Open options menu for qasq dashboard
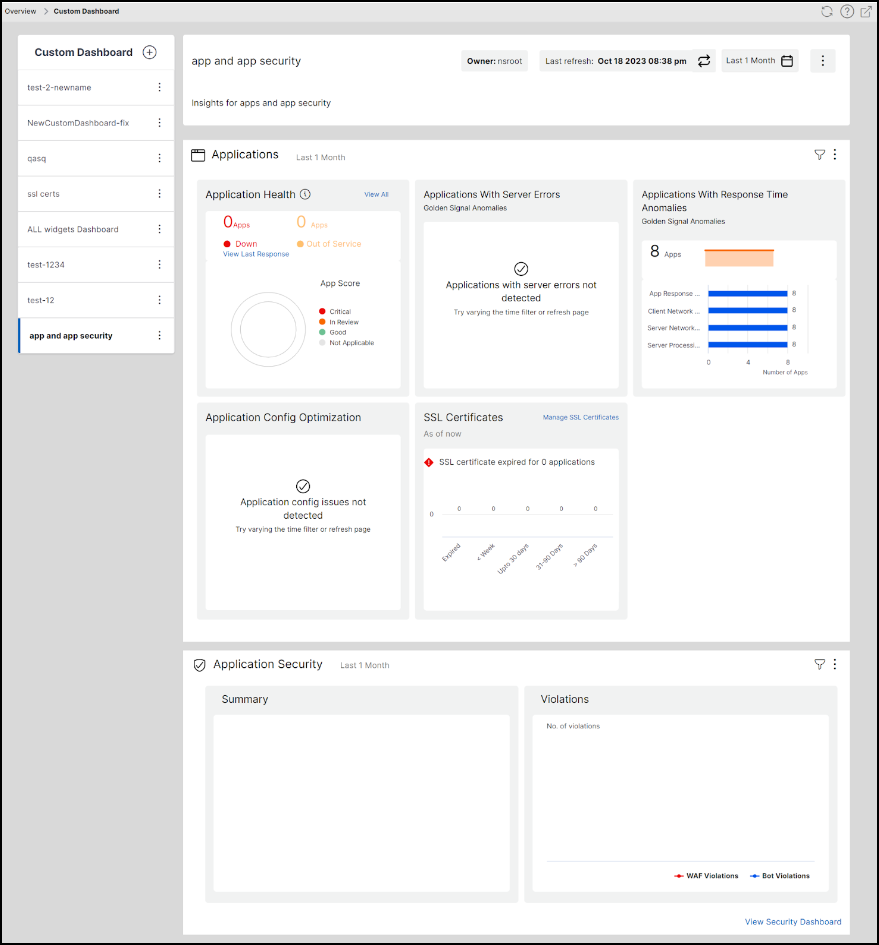 (159, 159)
